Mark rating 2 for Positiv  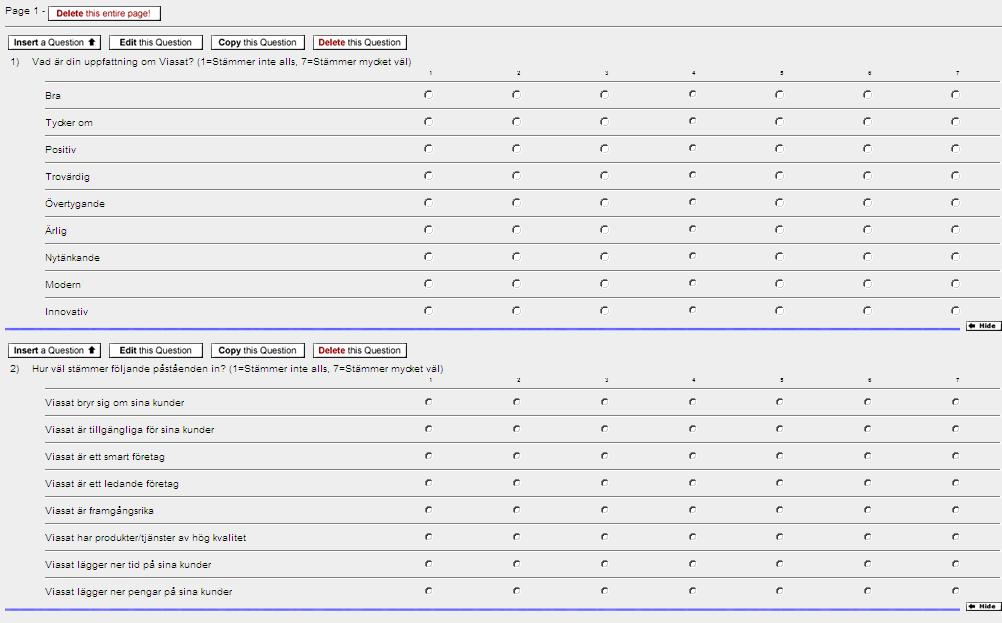pyautogui.click(x=516, y=148)
